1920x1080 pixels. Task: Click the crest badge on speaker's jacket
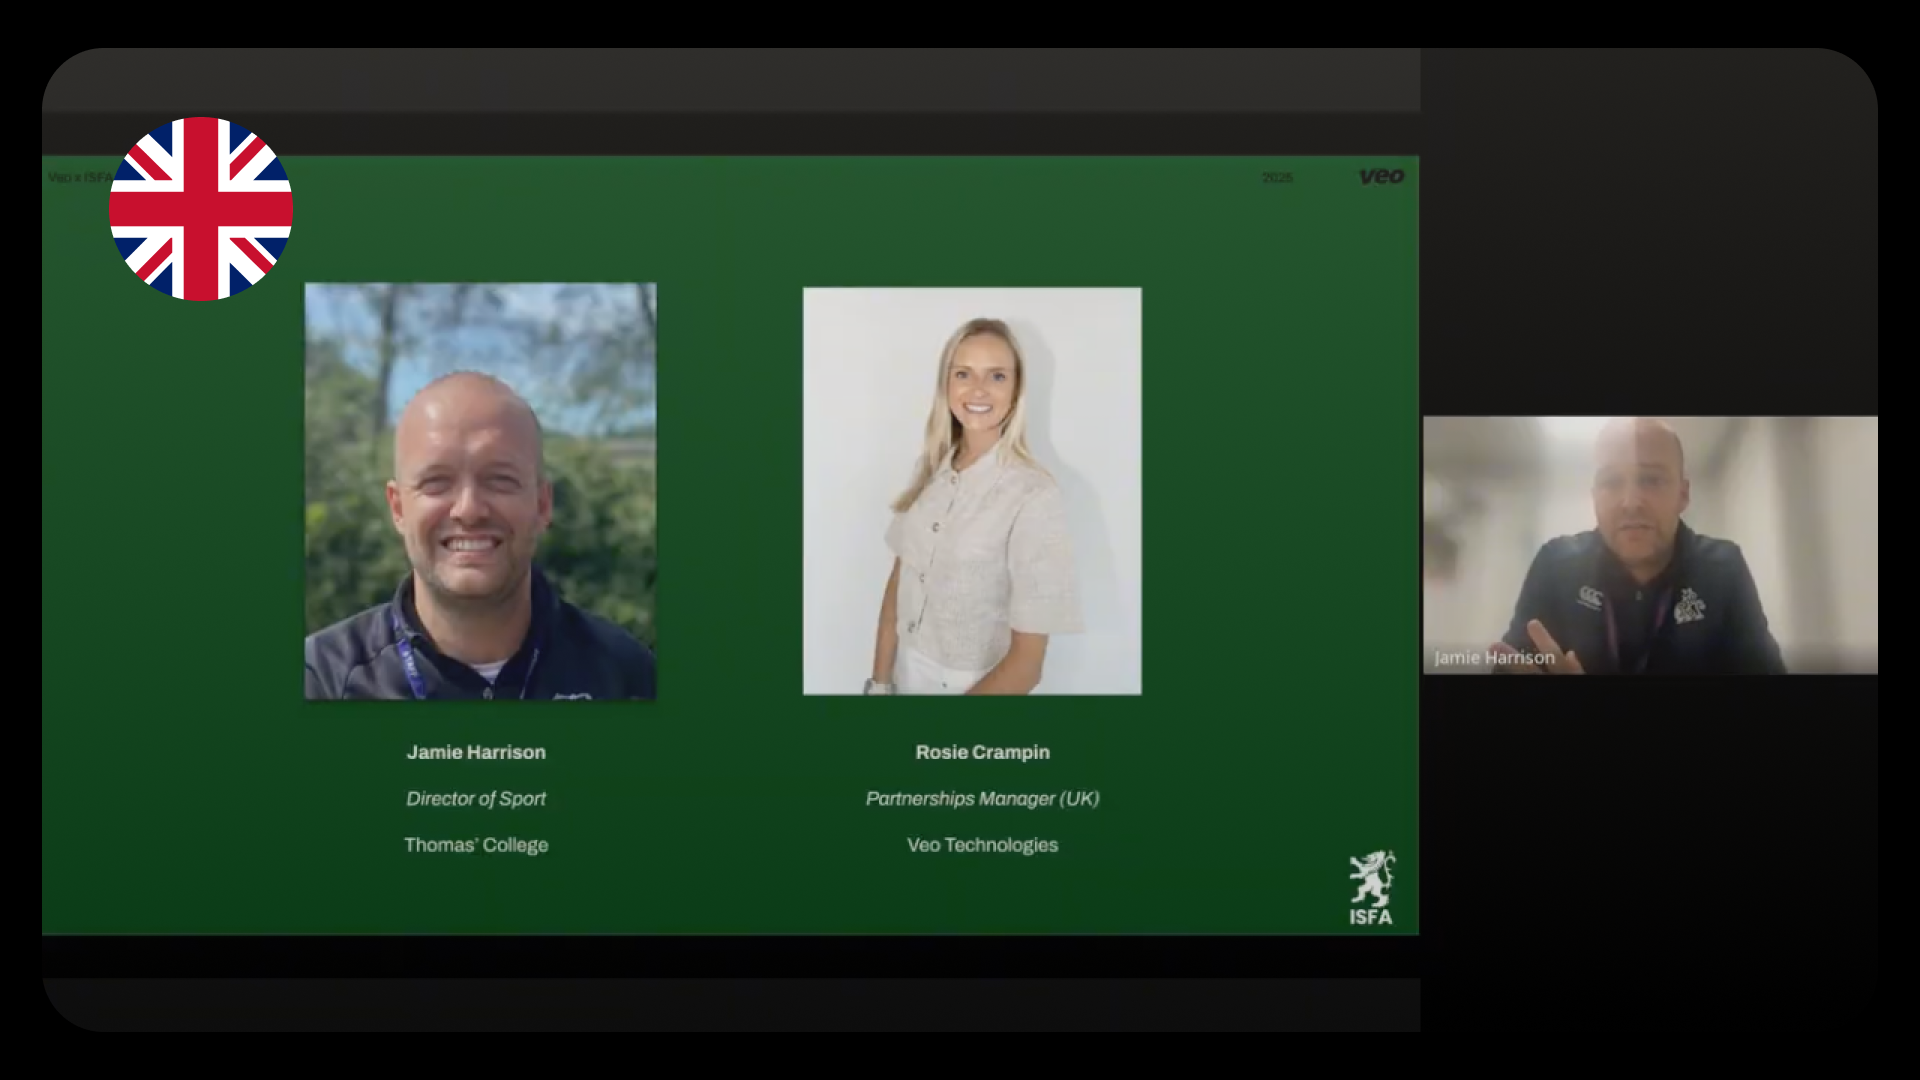[x=1689, y=606]
